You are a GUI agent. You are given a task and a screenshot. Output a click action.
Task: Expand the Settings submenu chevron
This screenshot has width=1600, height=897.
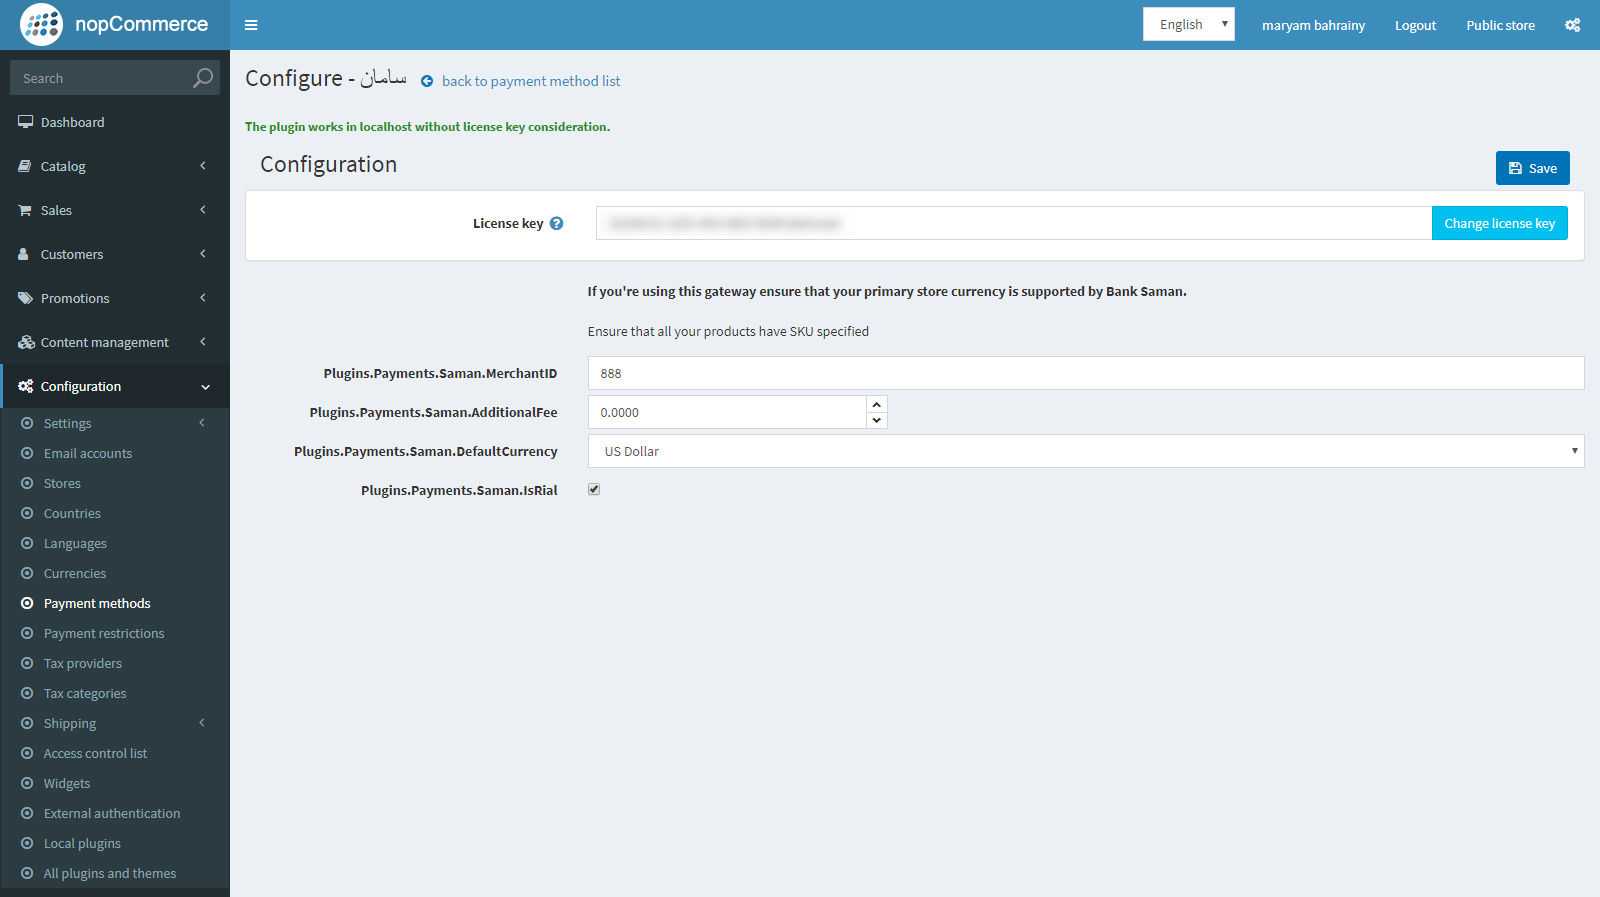202,423
